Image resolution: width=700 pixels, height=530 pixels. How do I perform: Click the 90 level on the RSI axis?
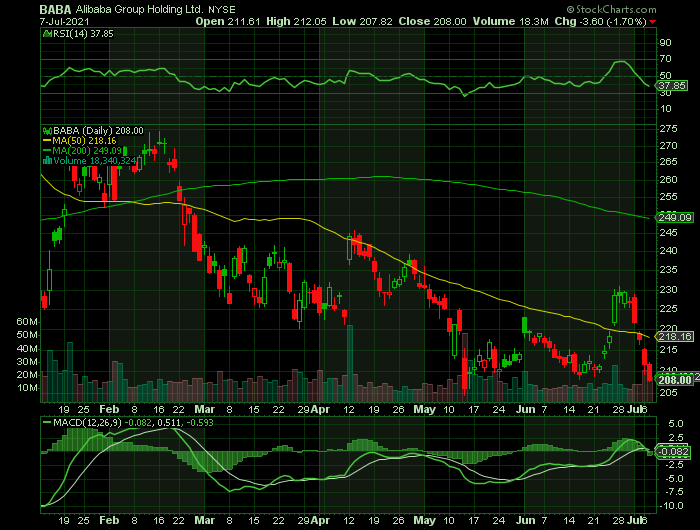pyautogui.click(x=665, y=43)
